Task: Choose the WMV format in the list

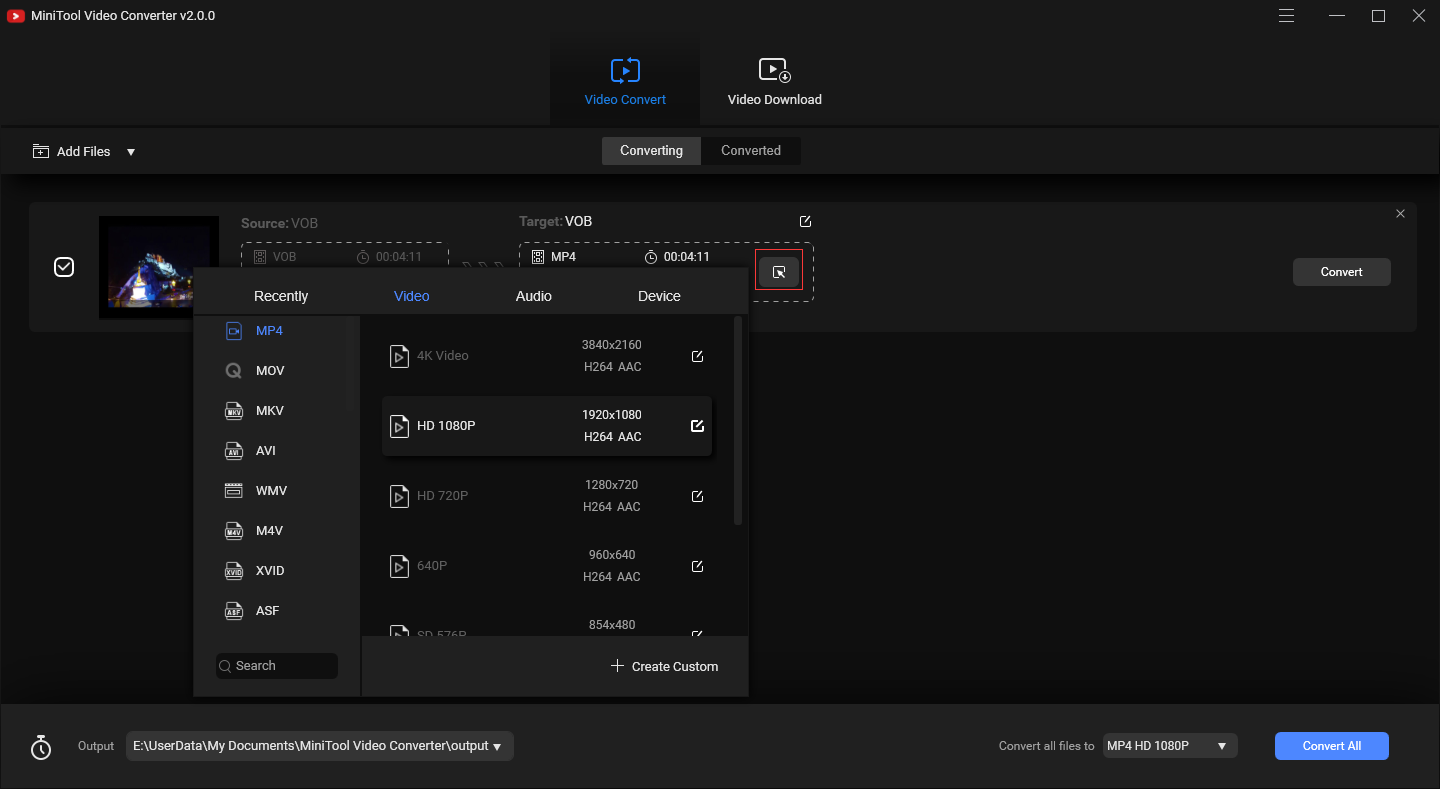Action: click(x=270, y=490)
